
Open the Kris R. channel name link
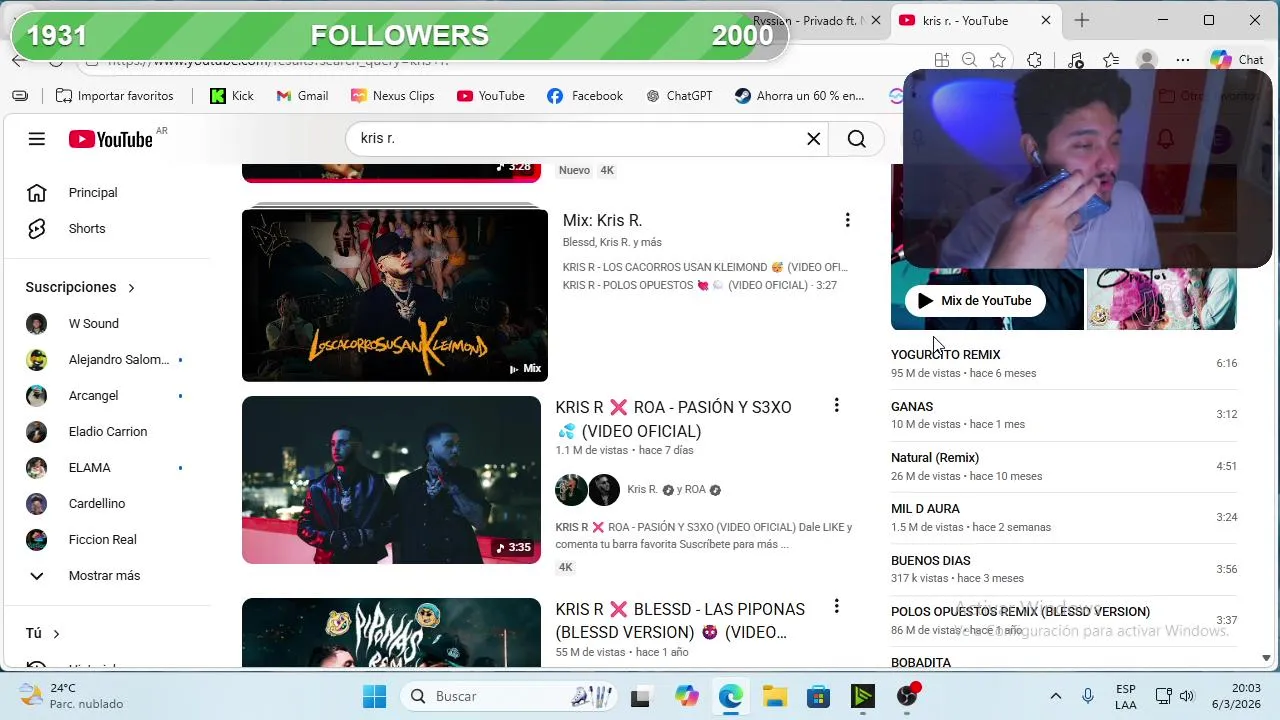(642, 490)
